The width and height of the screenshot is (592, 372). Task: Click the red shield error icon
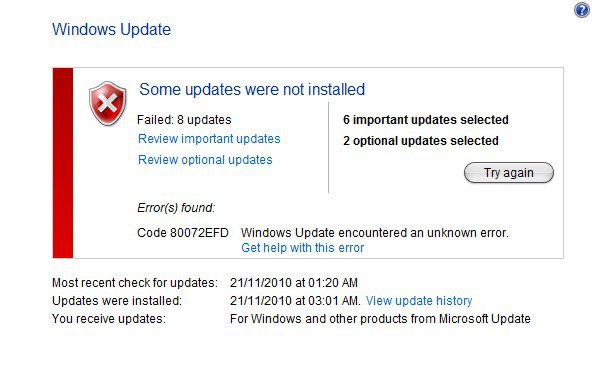(x=108, y=103)
